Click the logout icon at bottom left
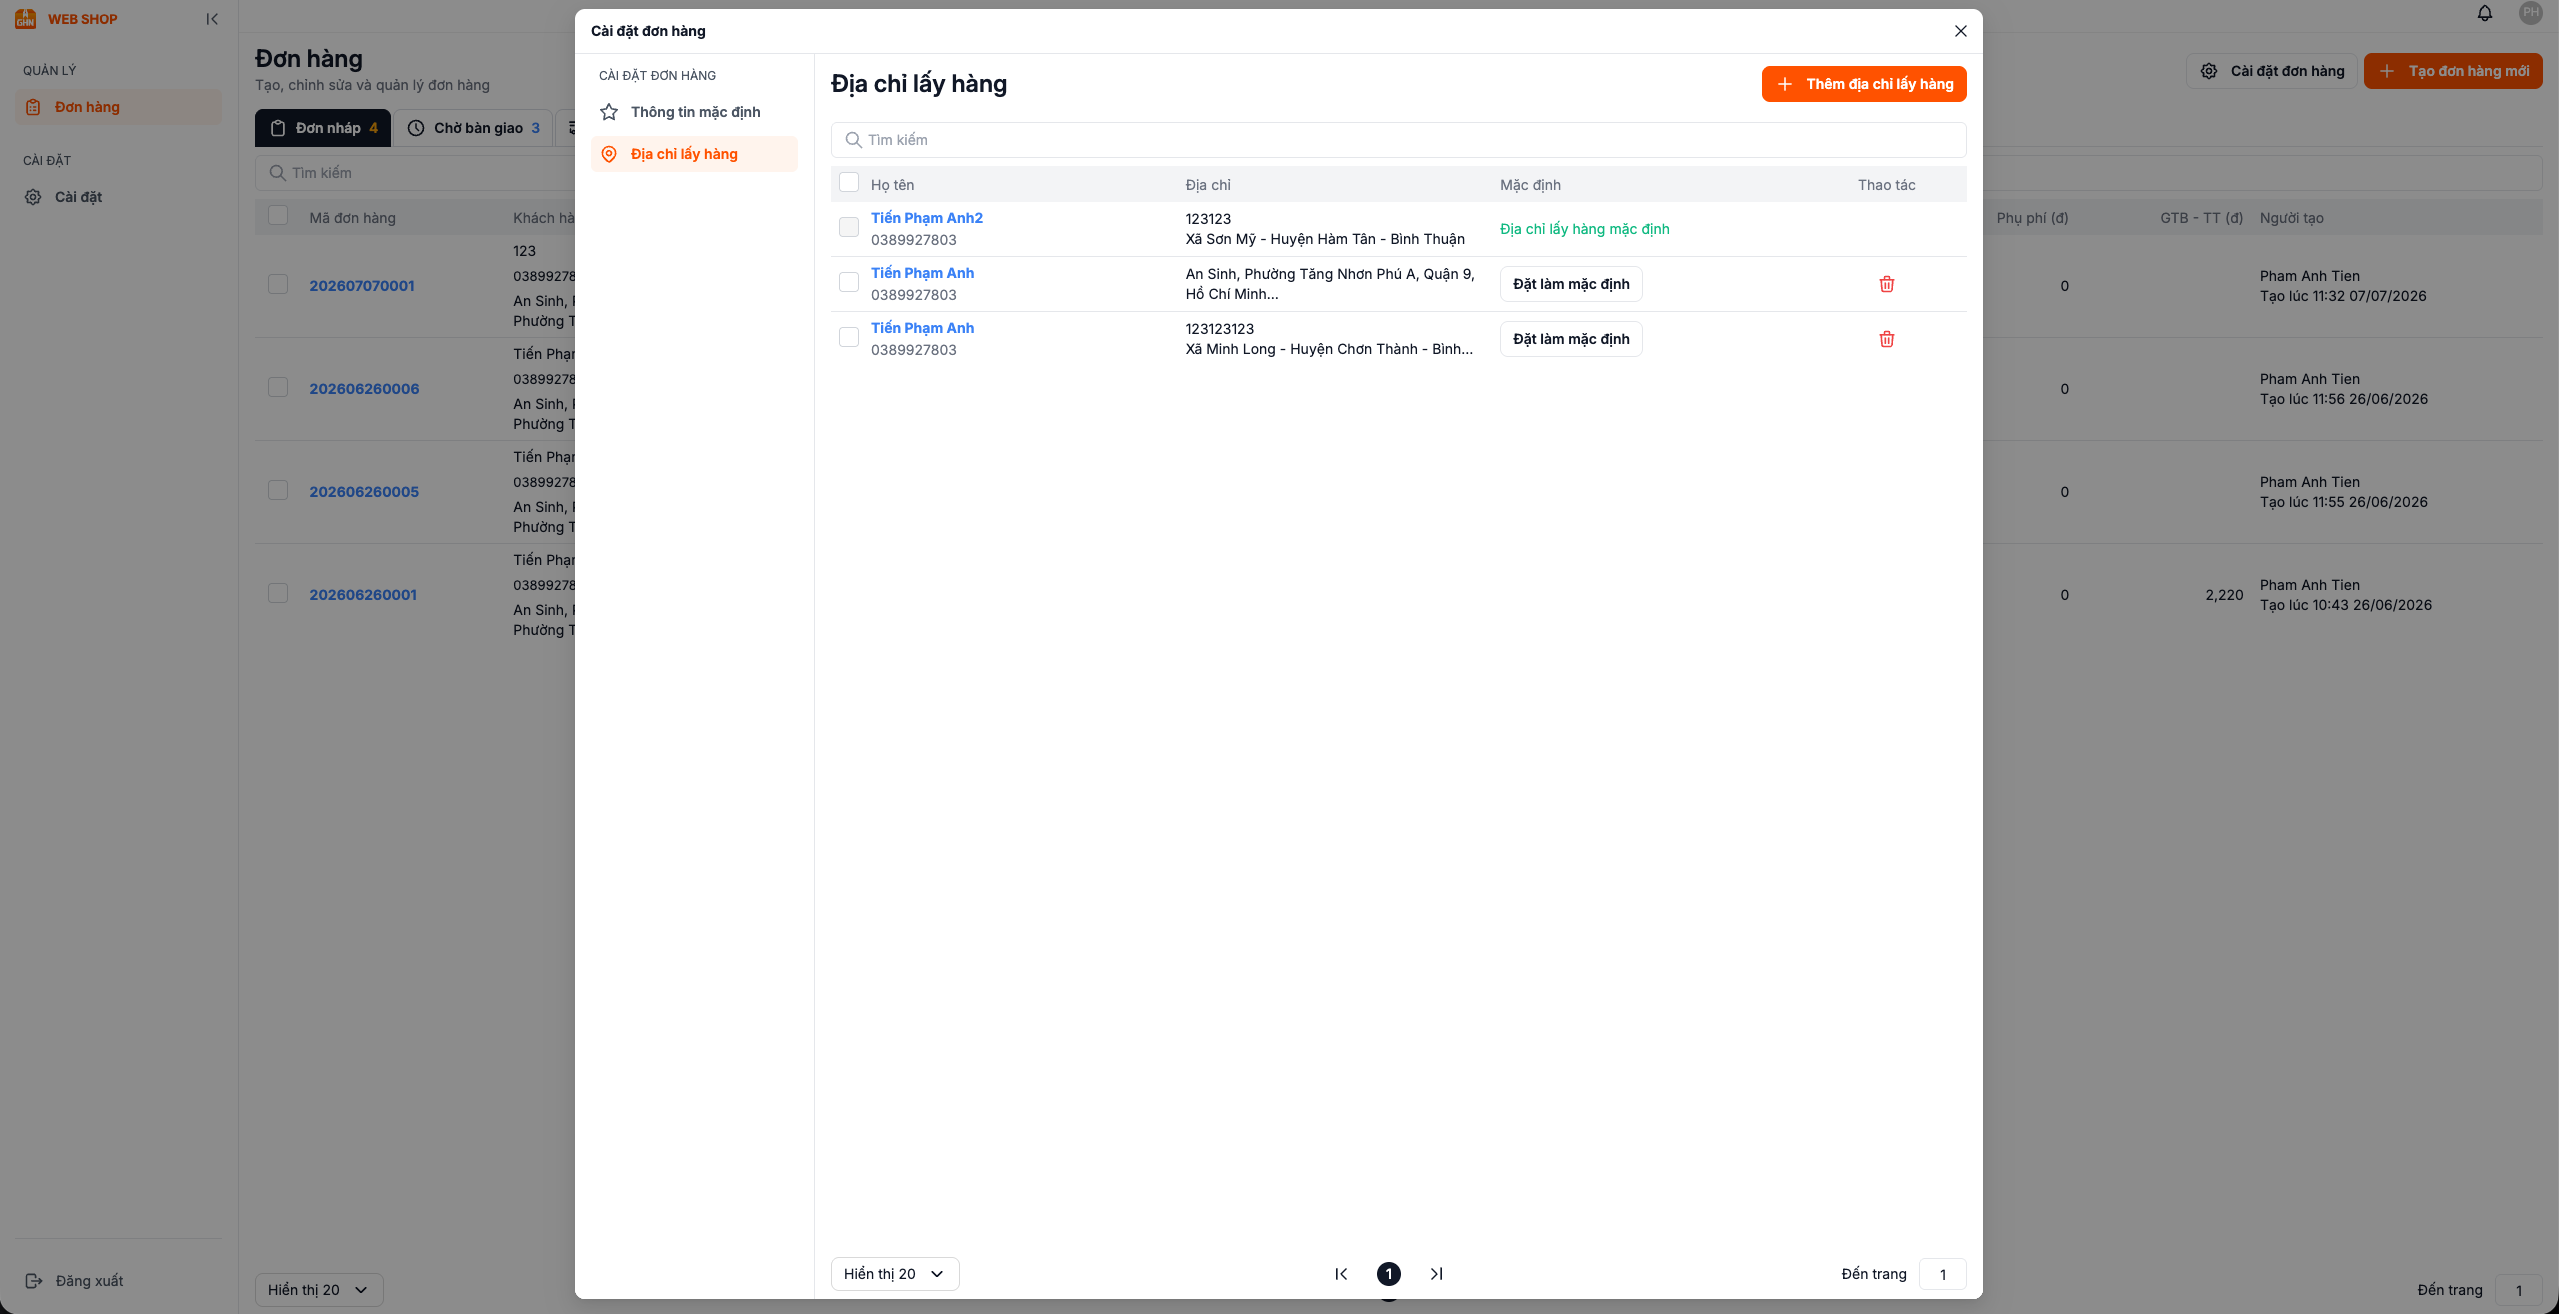2559x1314 pixels. (x=33, y=1281)
